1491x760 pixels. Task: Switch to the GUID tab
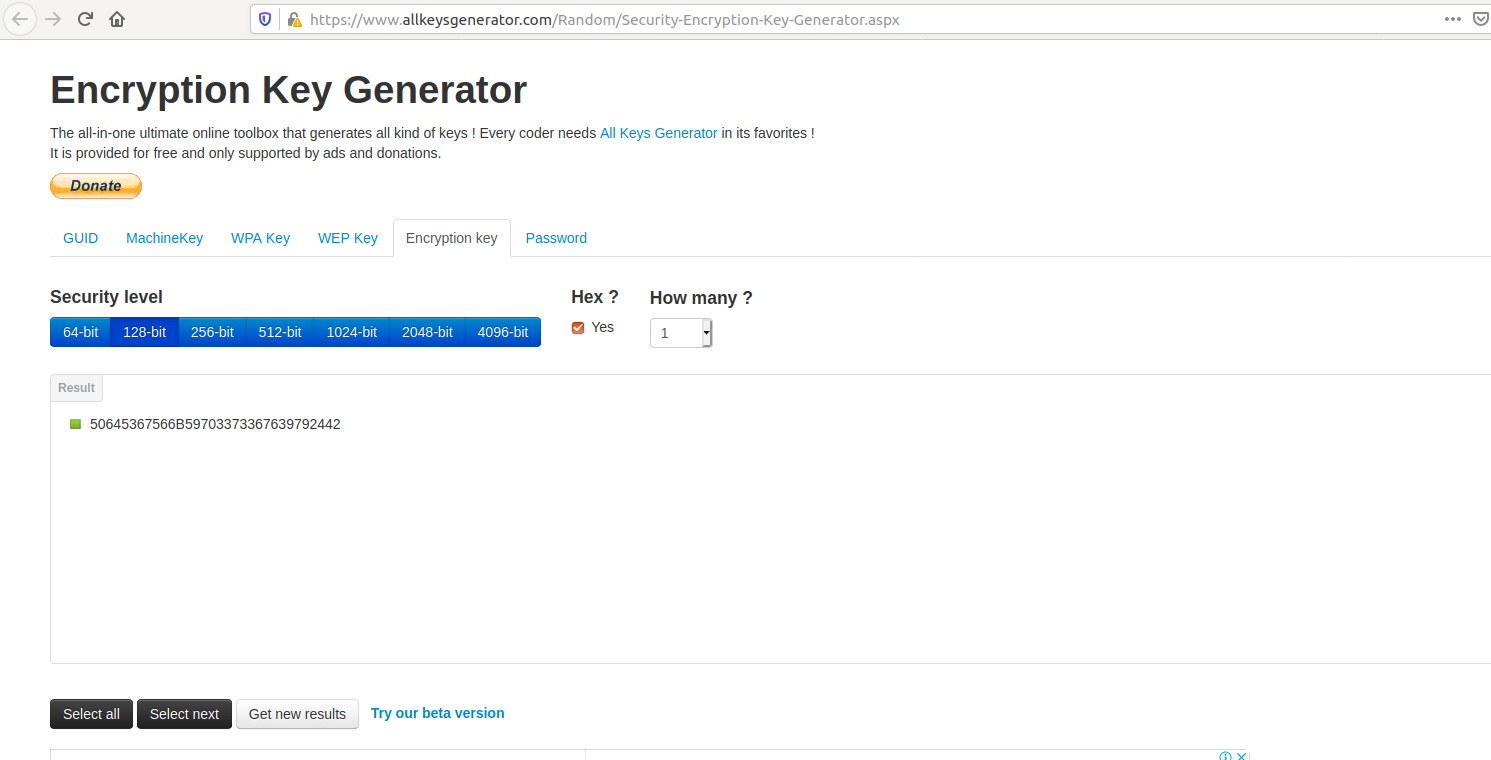(x=80, y=238)
